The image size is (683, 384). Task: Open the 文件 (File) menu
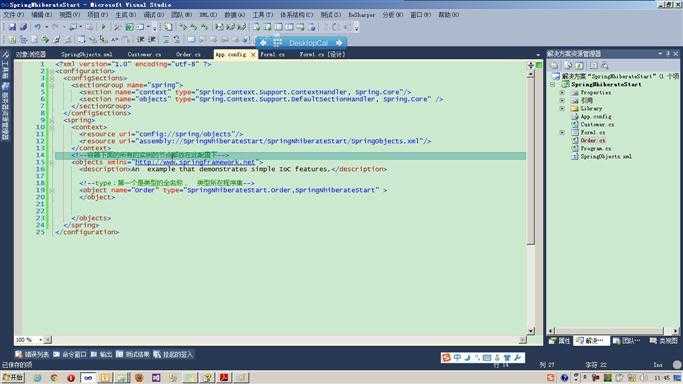13,15
